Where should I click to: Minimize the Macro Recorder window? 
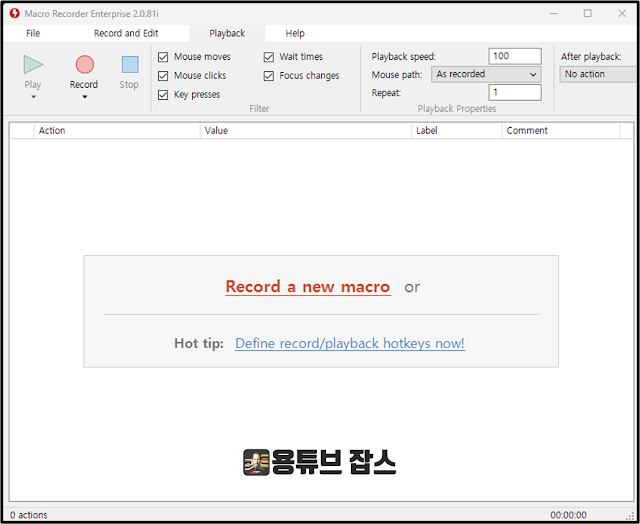pyautogui.click(x=553, y=13)
